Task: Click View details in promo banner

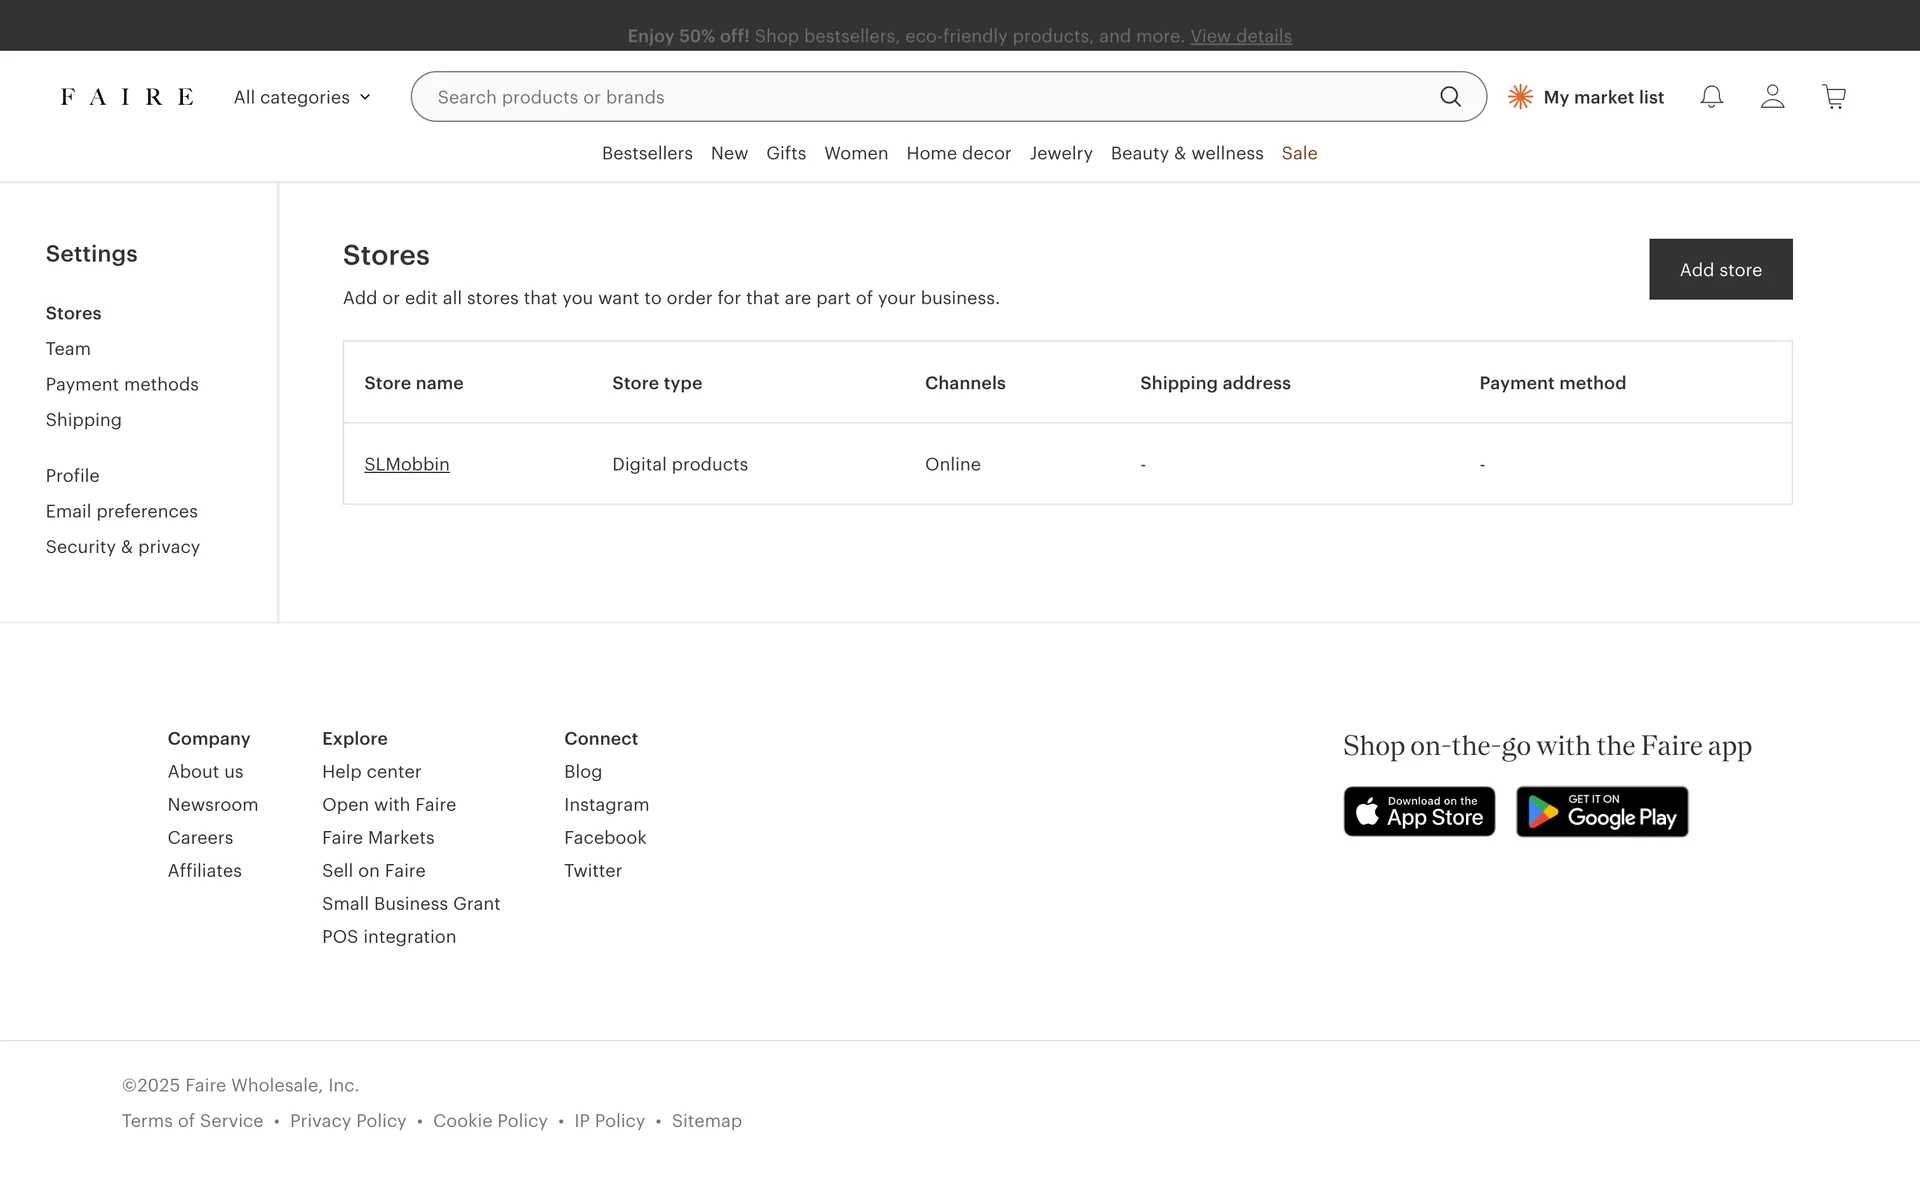Action: coord(1240,36)
